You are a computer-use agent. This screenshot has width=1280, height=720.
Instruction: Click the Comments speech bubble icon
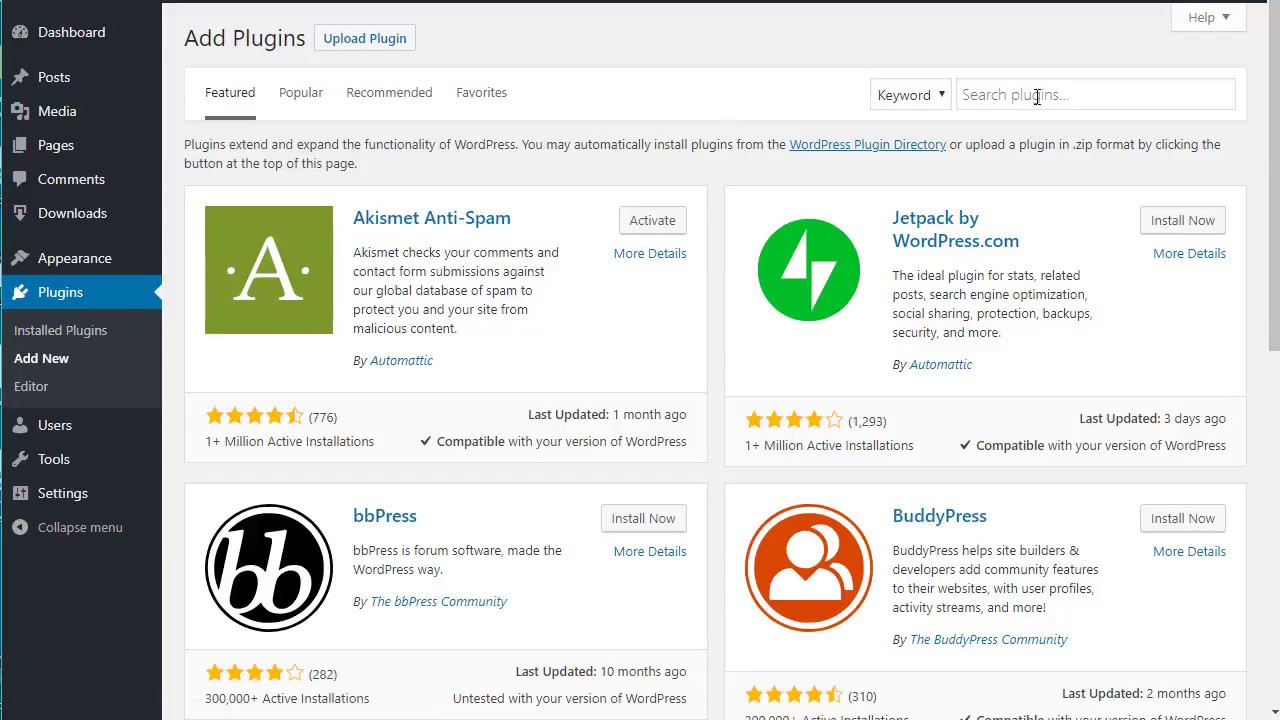click(20, 179)
